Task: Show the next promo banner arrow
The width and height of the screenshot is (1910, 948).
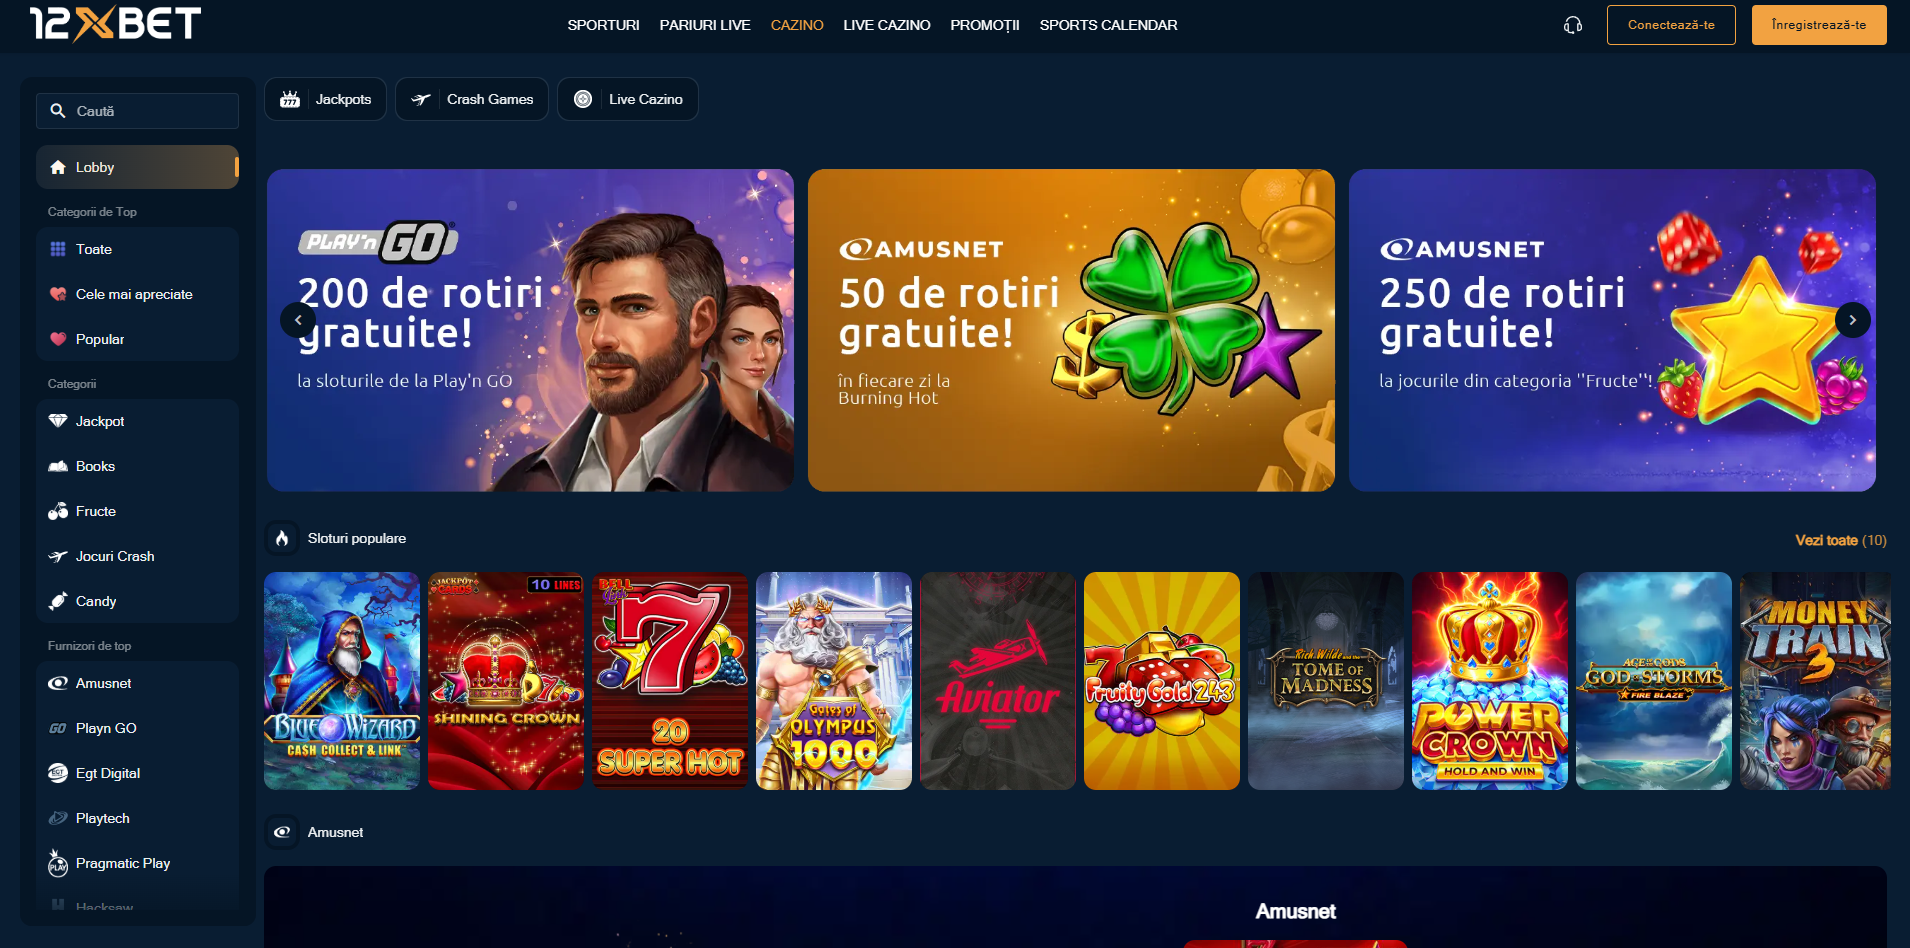Action: point(1852,320)
